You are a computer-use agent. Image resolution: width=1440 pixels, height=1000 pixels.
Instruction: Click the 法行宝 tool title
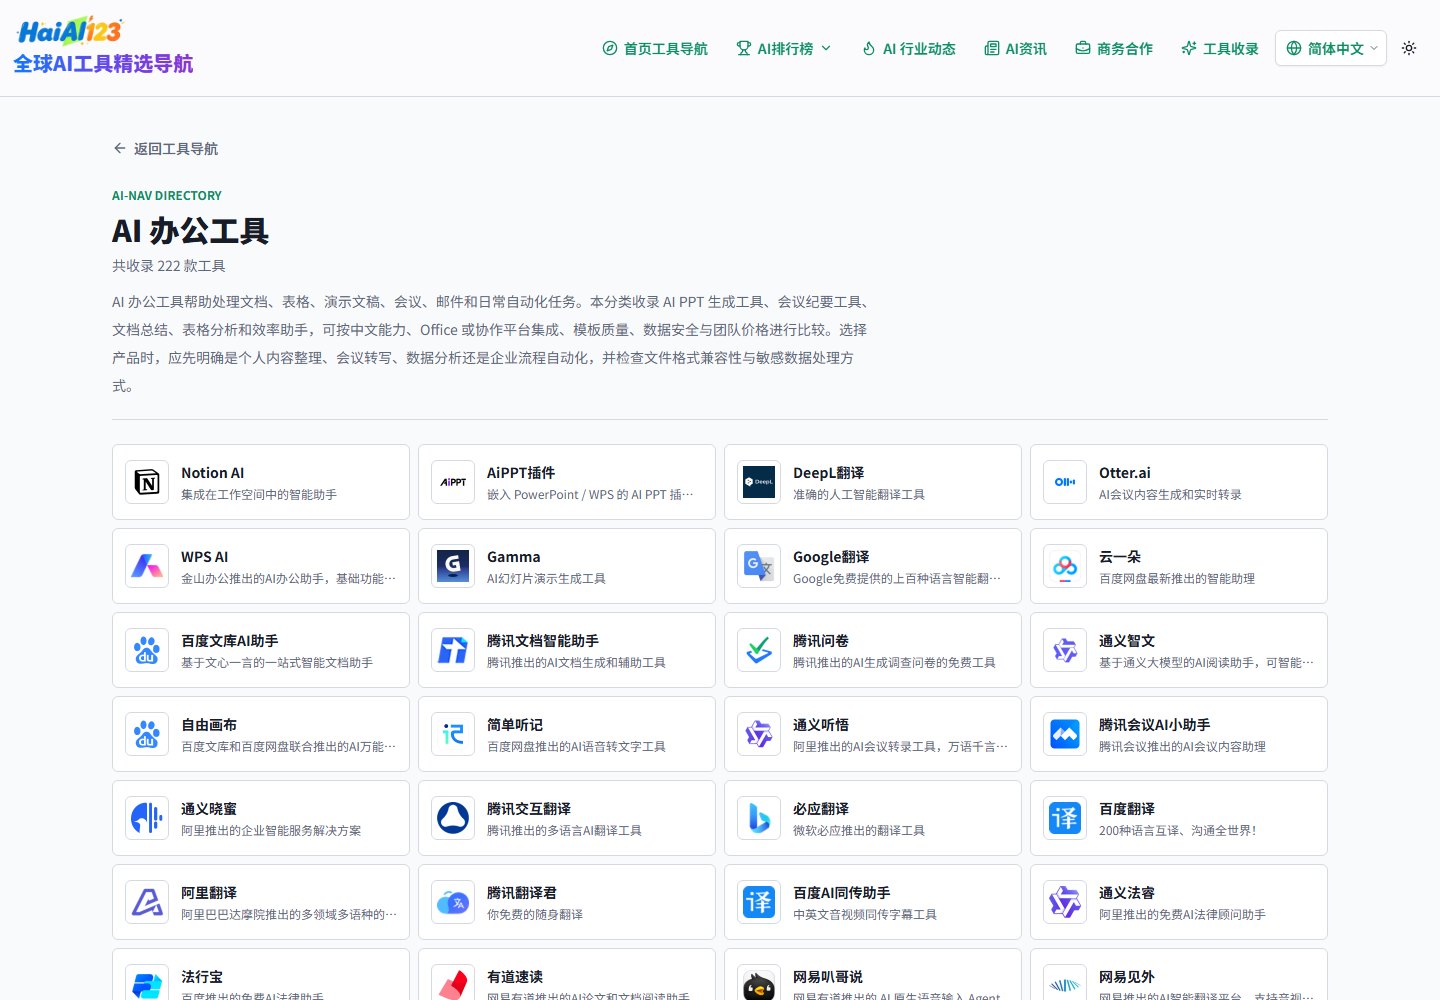202,977
